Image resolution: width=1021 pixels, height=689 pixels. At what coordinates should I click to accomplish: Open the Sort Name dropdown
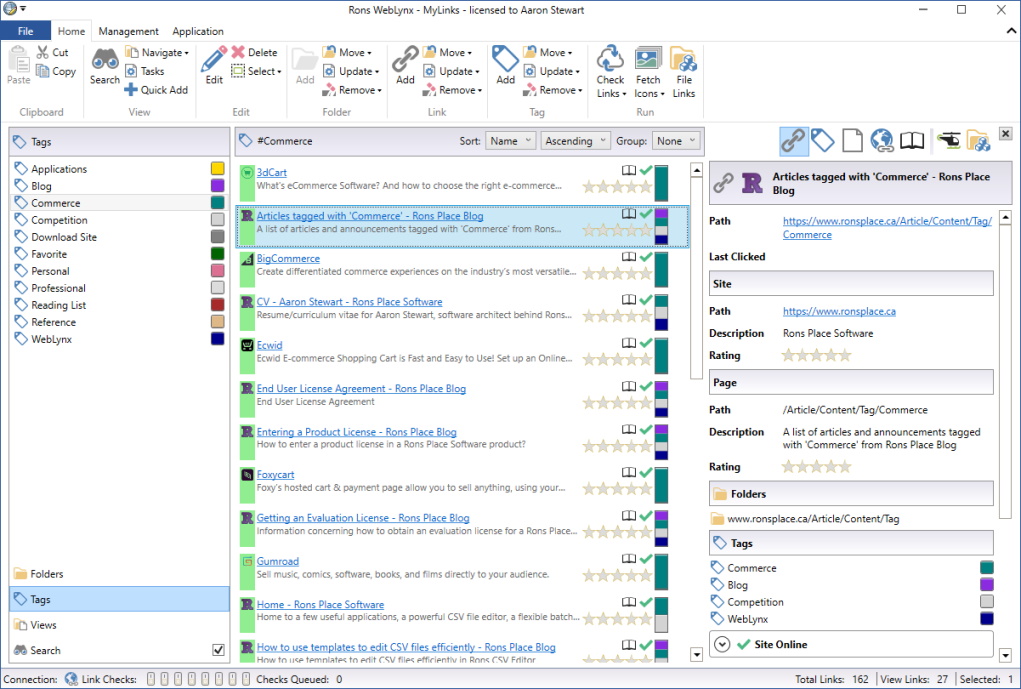pos(510,141)
